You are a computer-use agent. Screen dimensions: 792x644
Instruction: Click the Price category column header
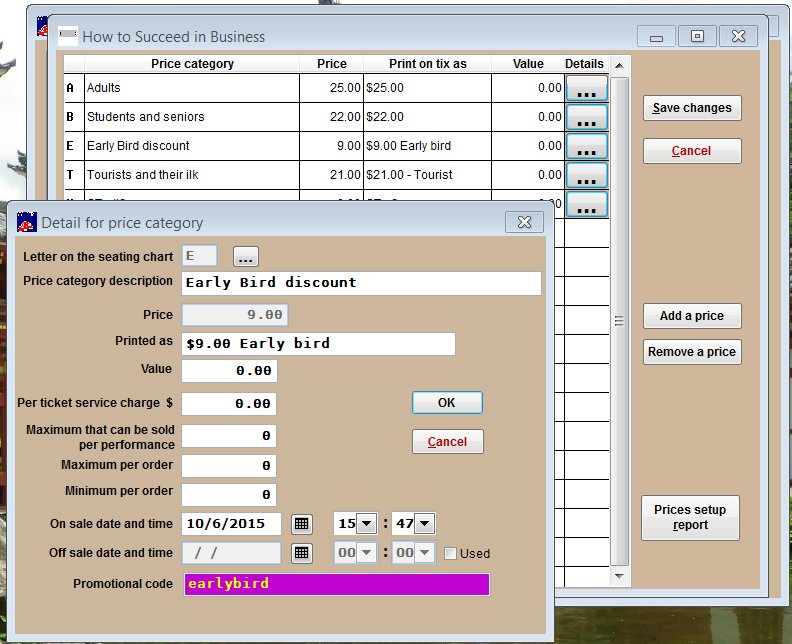[192, 64]
